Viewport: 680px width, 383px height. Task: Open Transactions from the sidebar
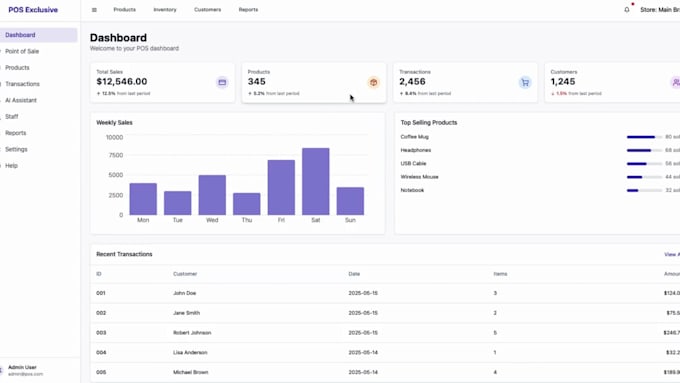tap(39, 84)
